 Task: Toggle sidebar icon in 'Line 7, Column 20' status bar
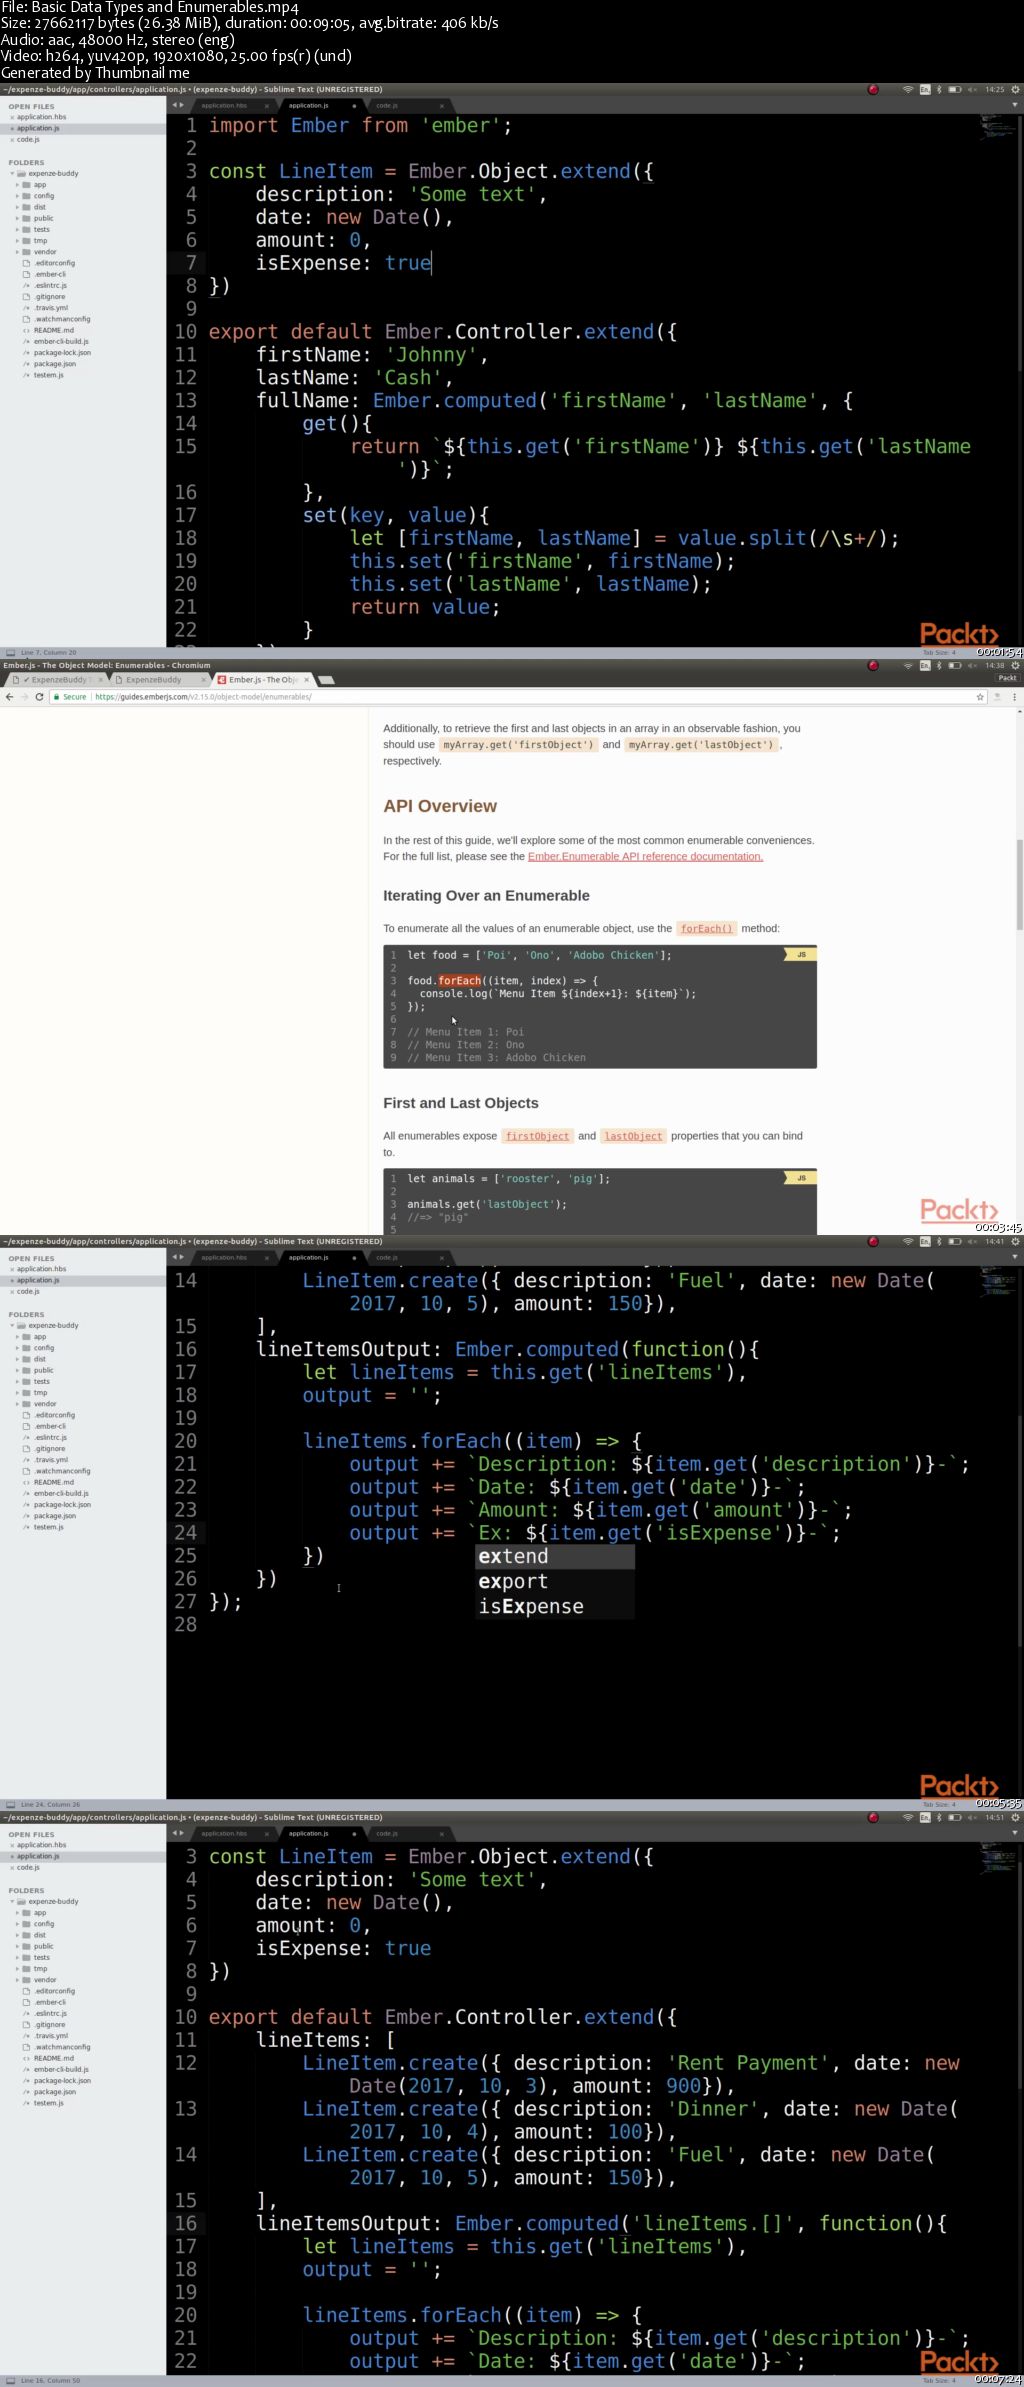(x=10, y=653)
